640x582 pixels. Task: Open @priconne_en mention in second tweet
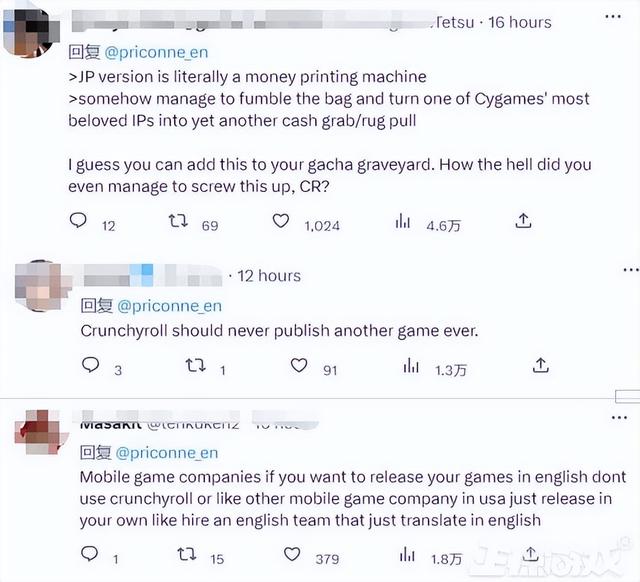point(169,306)
